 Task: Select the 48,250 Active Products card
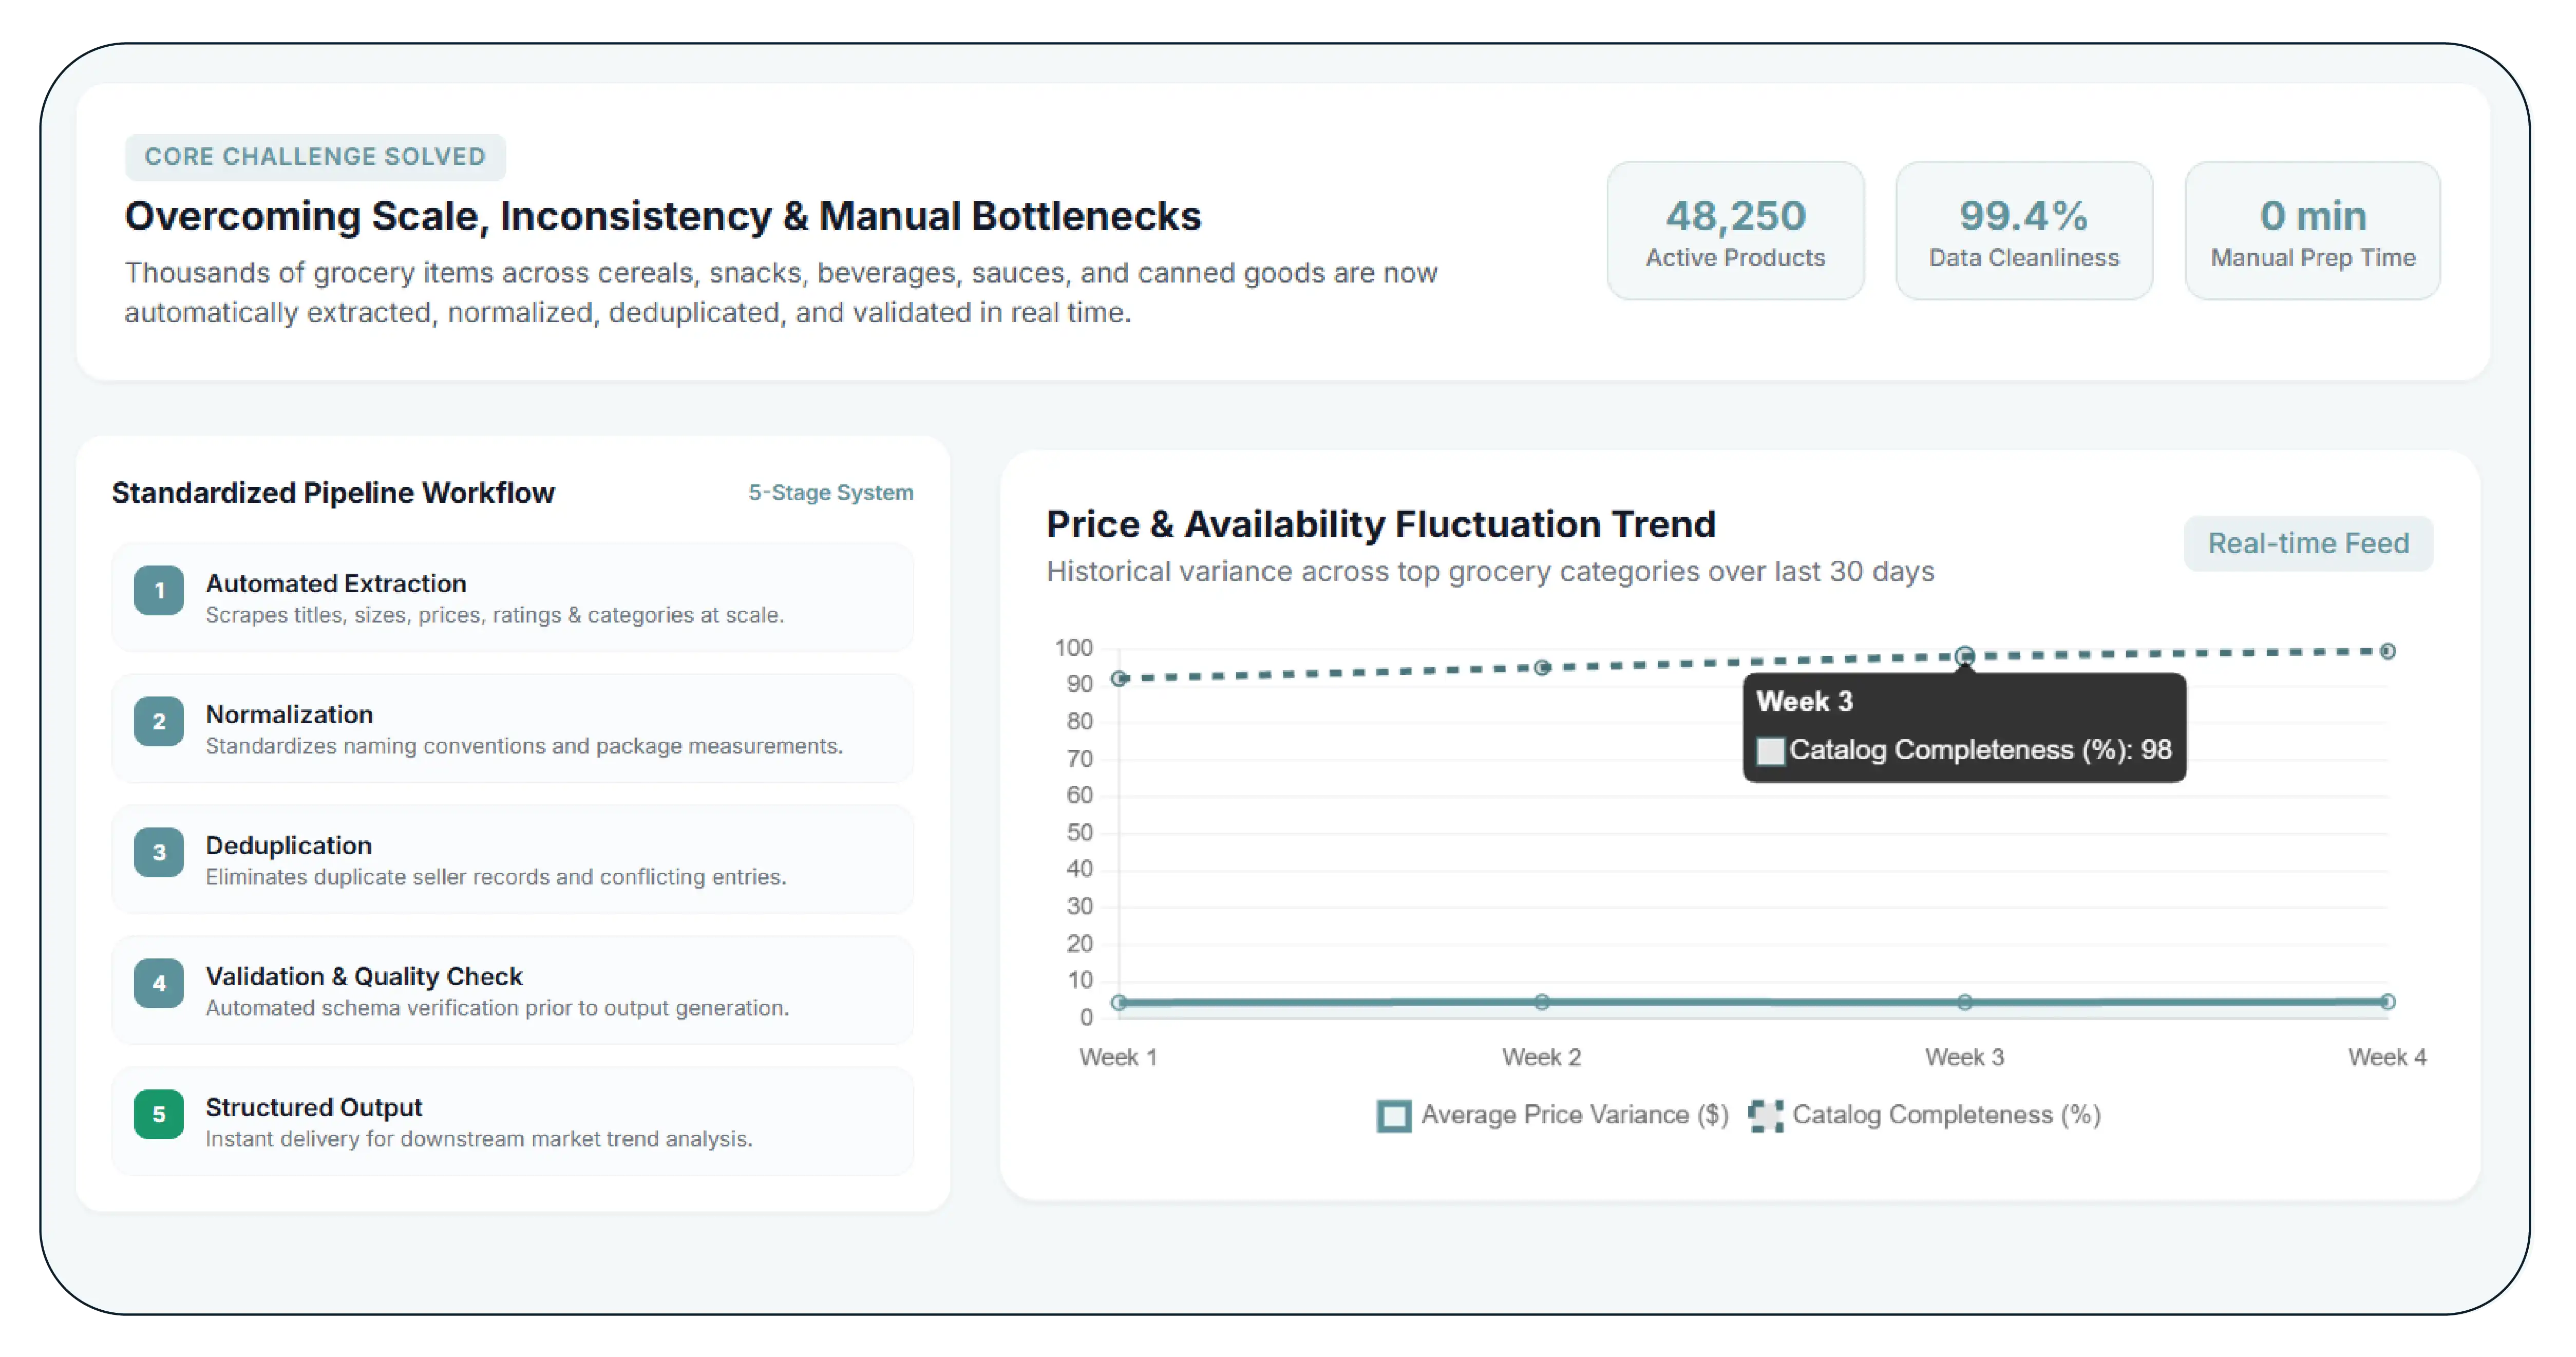1735,231
